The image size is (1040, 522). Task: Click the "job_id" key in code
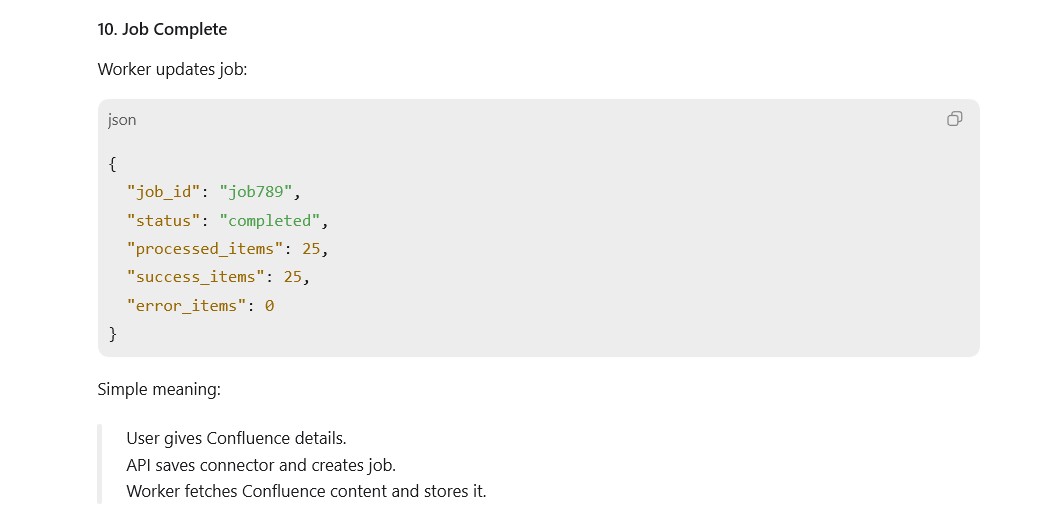tap(163, 192)
